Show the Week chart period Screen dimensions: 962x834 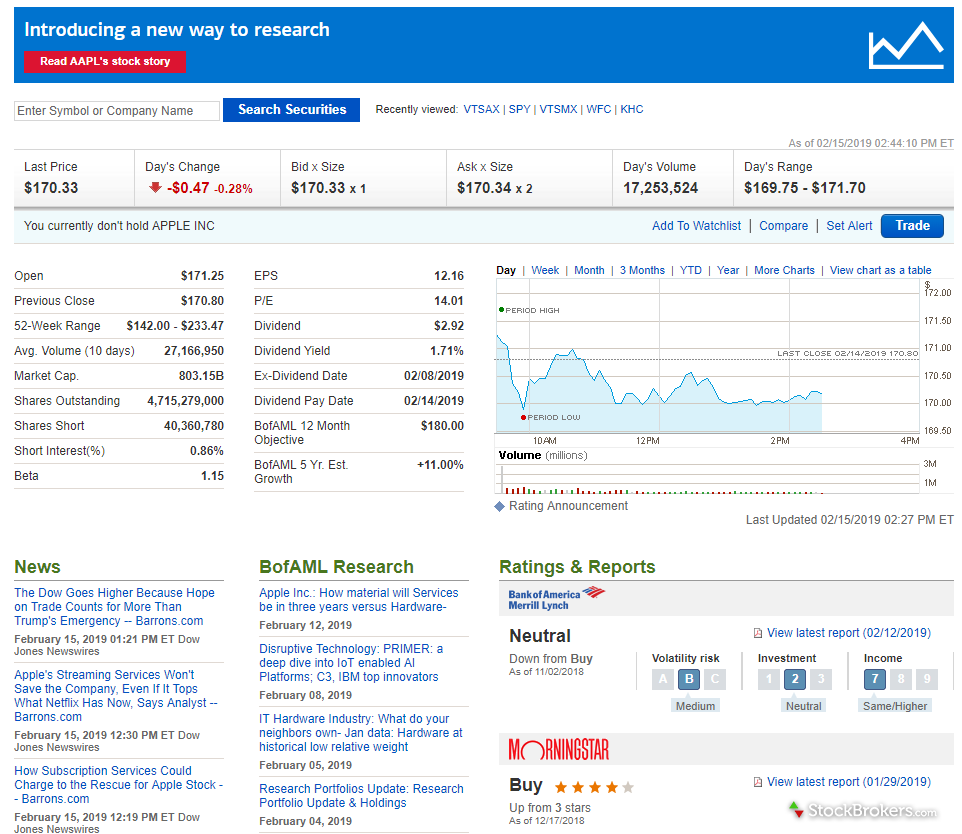(x=545, y=270)
